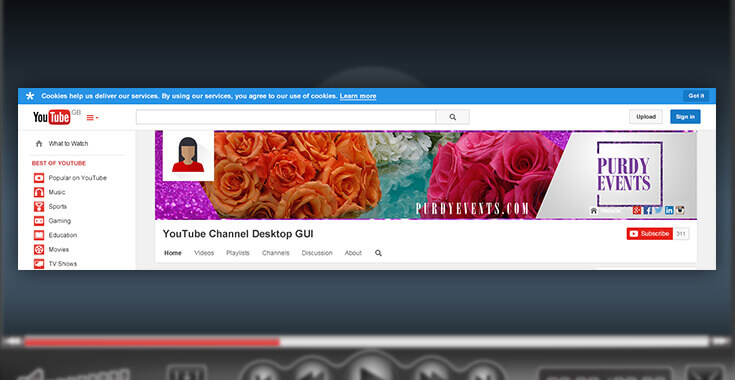Click the background player's play button
This screenshot has height=380, width=735.
click(x=371, y=367)
